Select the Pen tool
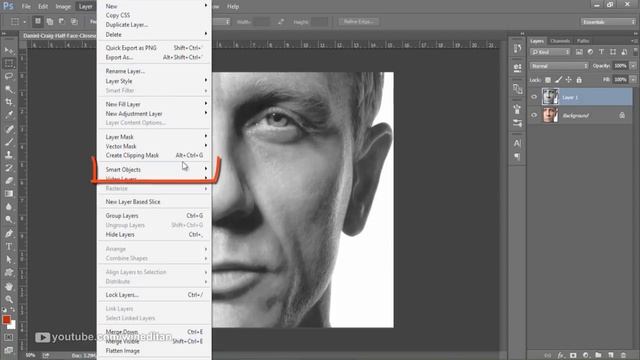 click(9, 233)
